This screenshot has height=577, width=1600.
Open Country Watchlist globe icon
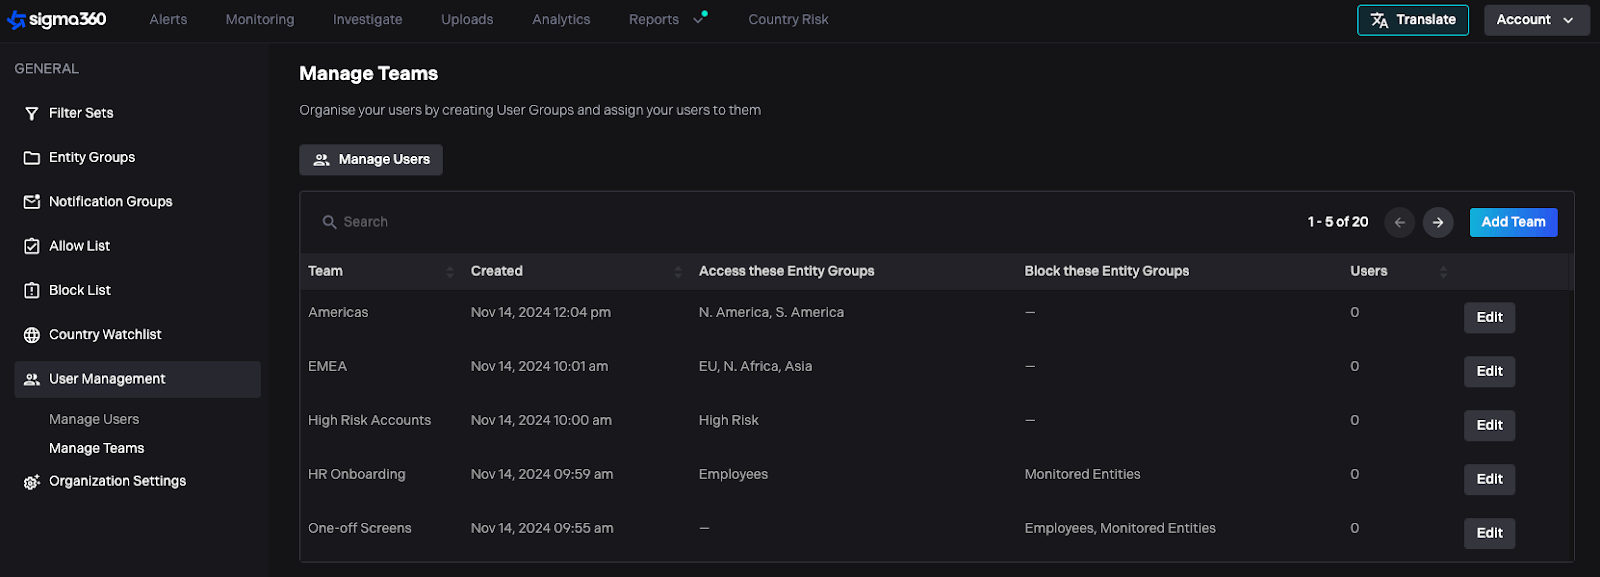[x=32, y=335]
